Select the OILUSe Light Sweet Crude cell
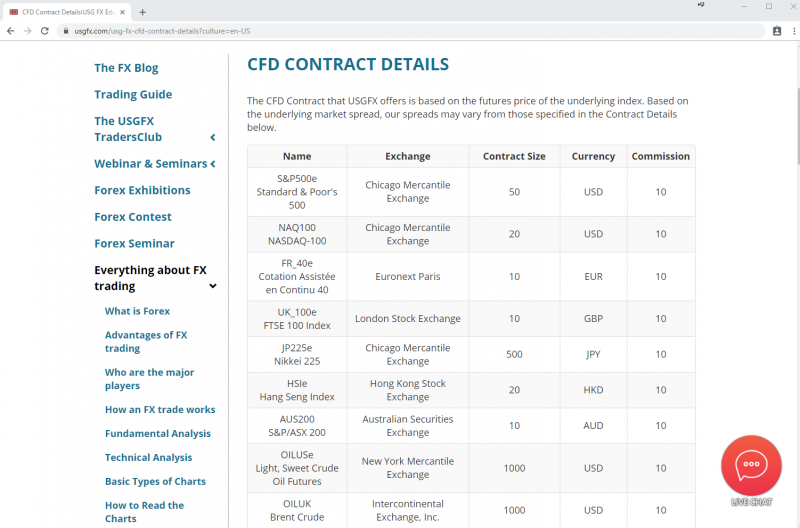Viewport: 800px width, 528px height. [x=297, y=468]
